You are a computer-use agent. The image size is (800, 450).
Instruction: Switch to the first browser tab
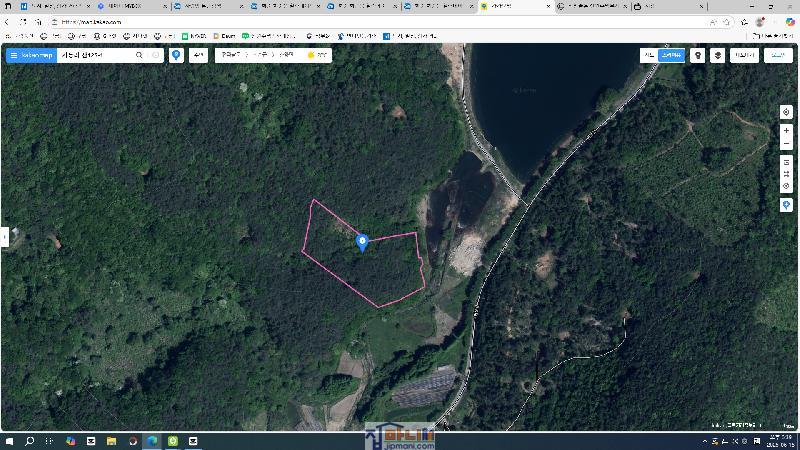click(50, 6)
